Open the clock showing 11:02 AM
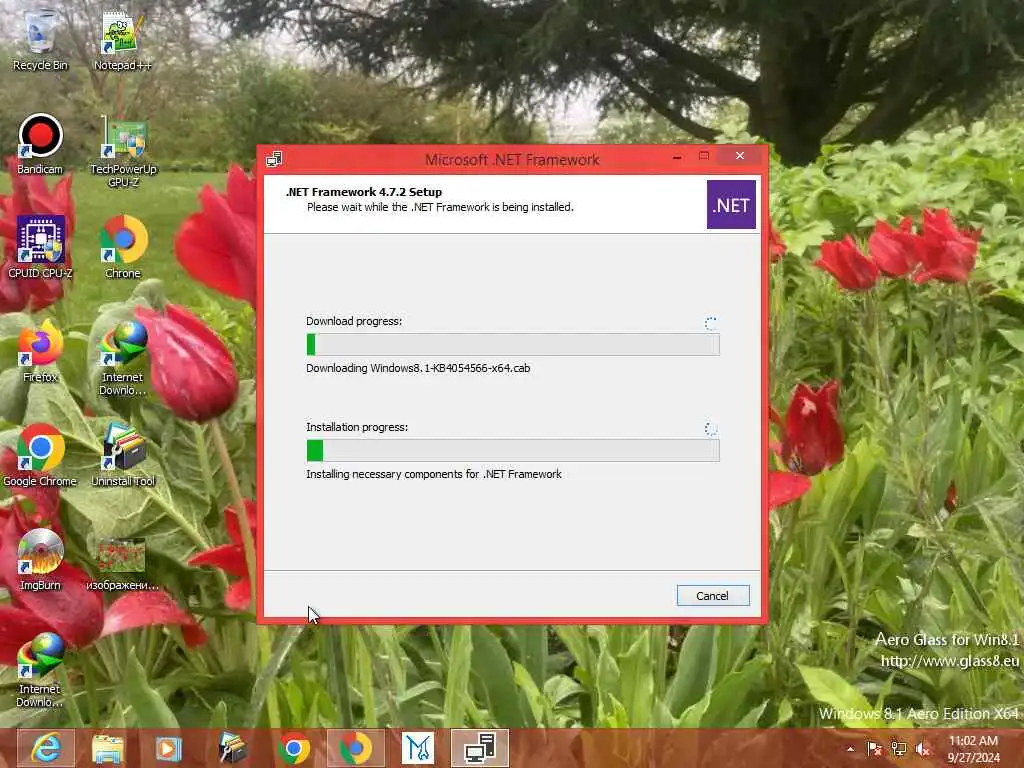The image size is (1024, 768). click(x=973, y=749)
